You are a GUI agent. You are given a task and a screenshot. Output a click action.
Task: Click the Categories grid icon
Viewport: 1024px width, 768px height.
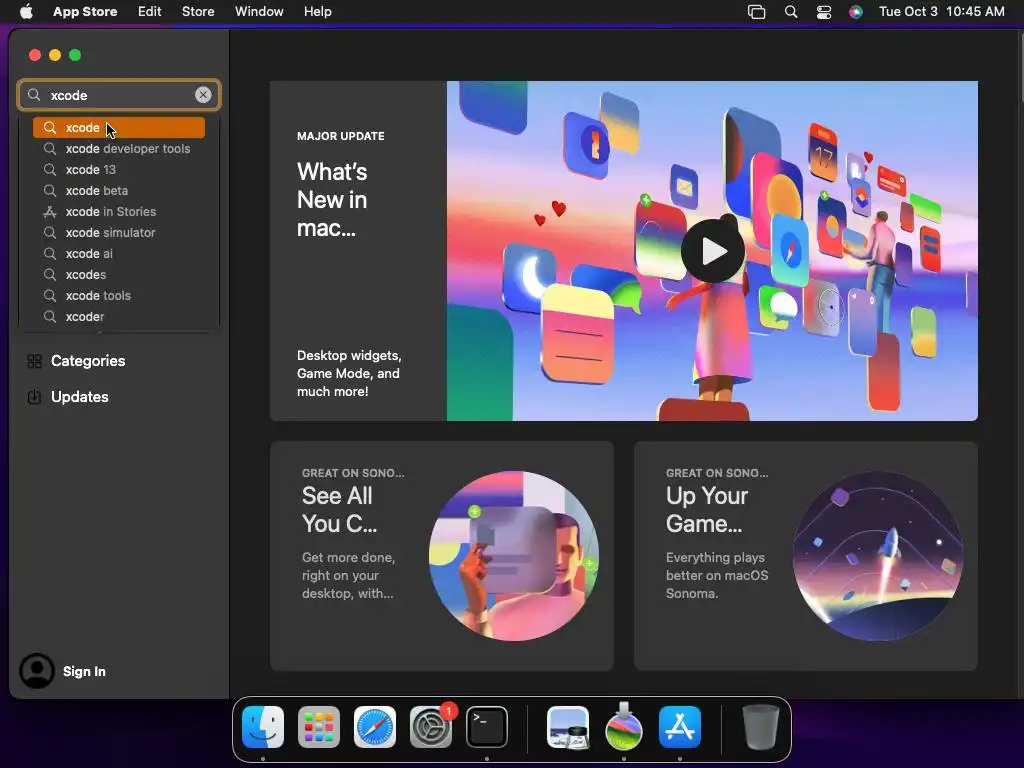click(x=35, y=361)
